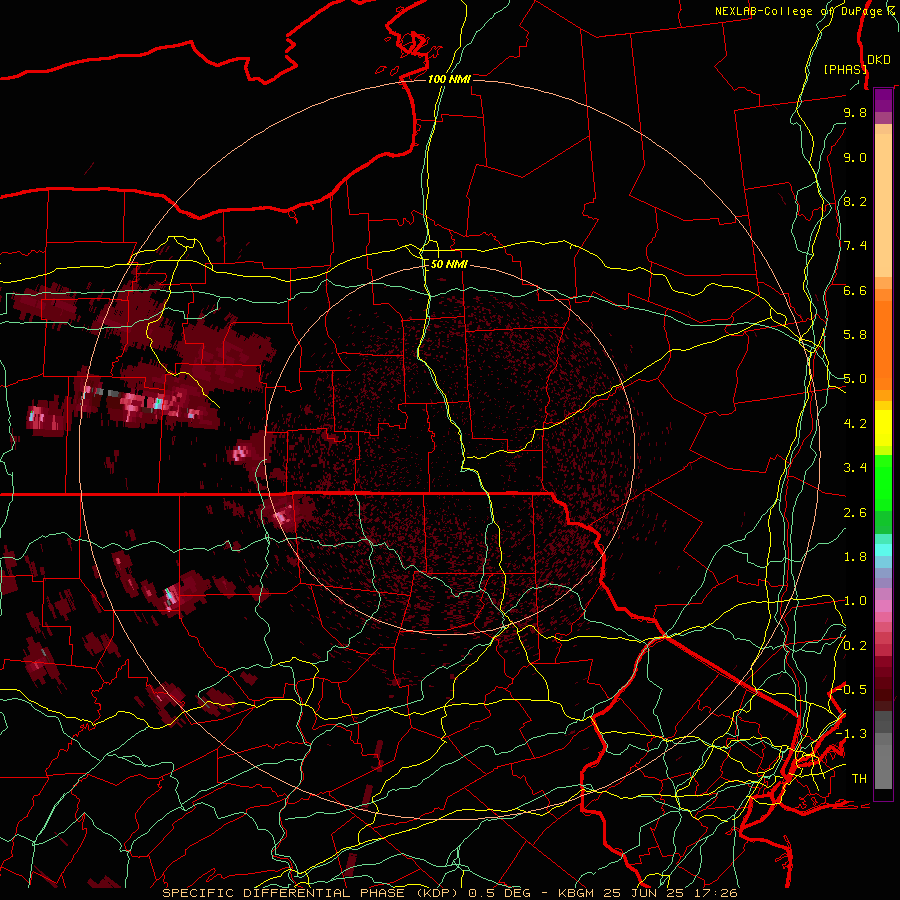Click the 8.2 value on the color scale
The image size is (900, 900).
coord(855,201)
